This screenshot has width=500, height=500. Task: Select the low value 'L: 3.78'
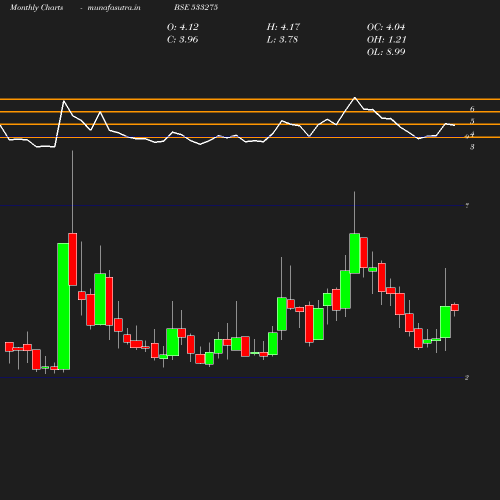coord(282,39)
